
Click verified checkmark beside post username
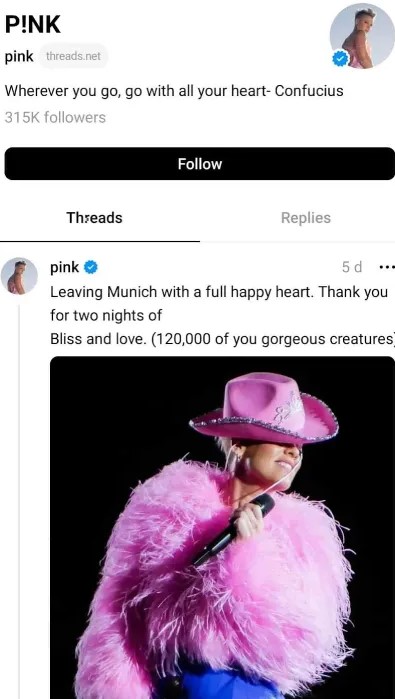coord(91,267)
